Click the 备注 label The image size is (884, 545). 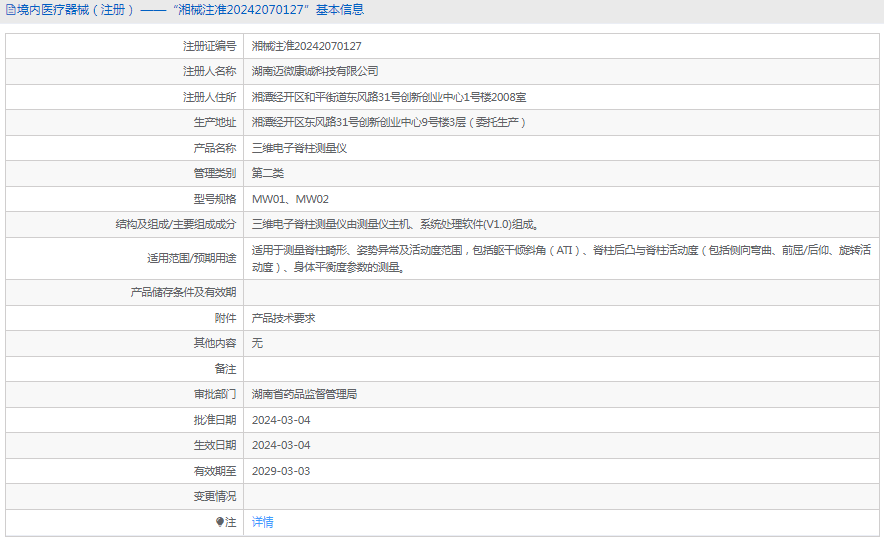click(226, 369)
